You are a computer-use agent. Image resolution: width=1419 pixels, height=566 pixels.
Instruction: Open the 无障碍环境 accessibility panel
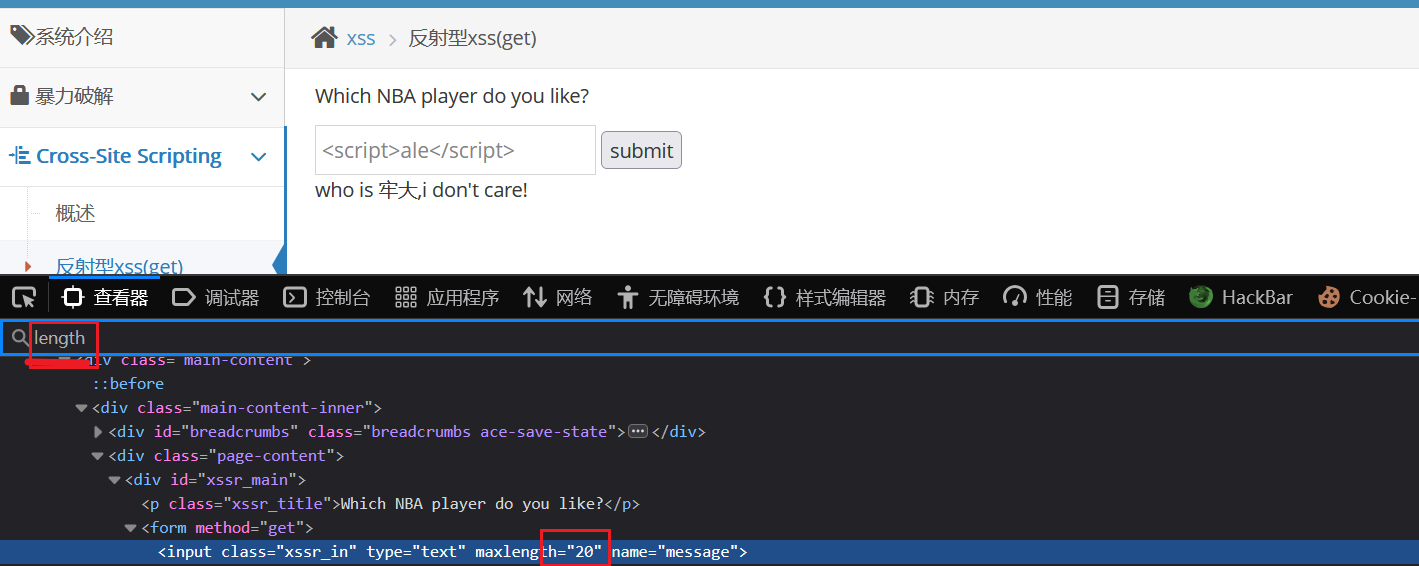point(678,297)
